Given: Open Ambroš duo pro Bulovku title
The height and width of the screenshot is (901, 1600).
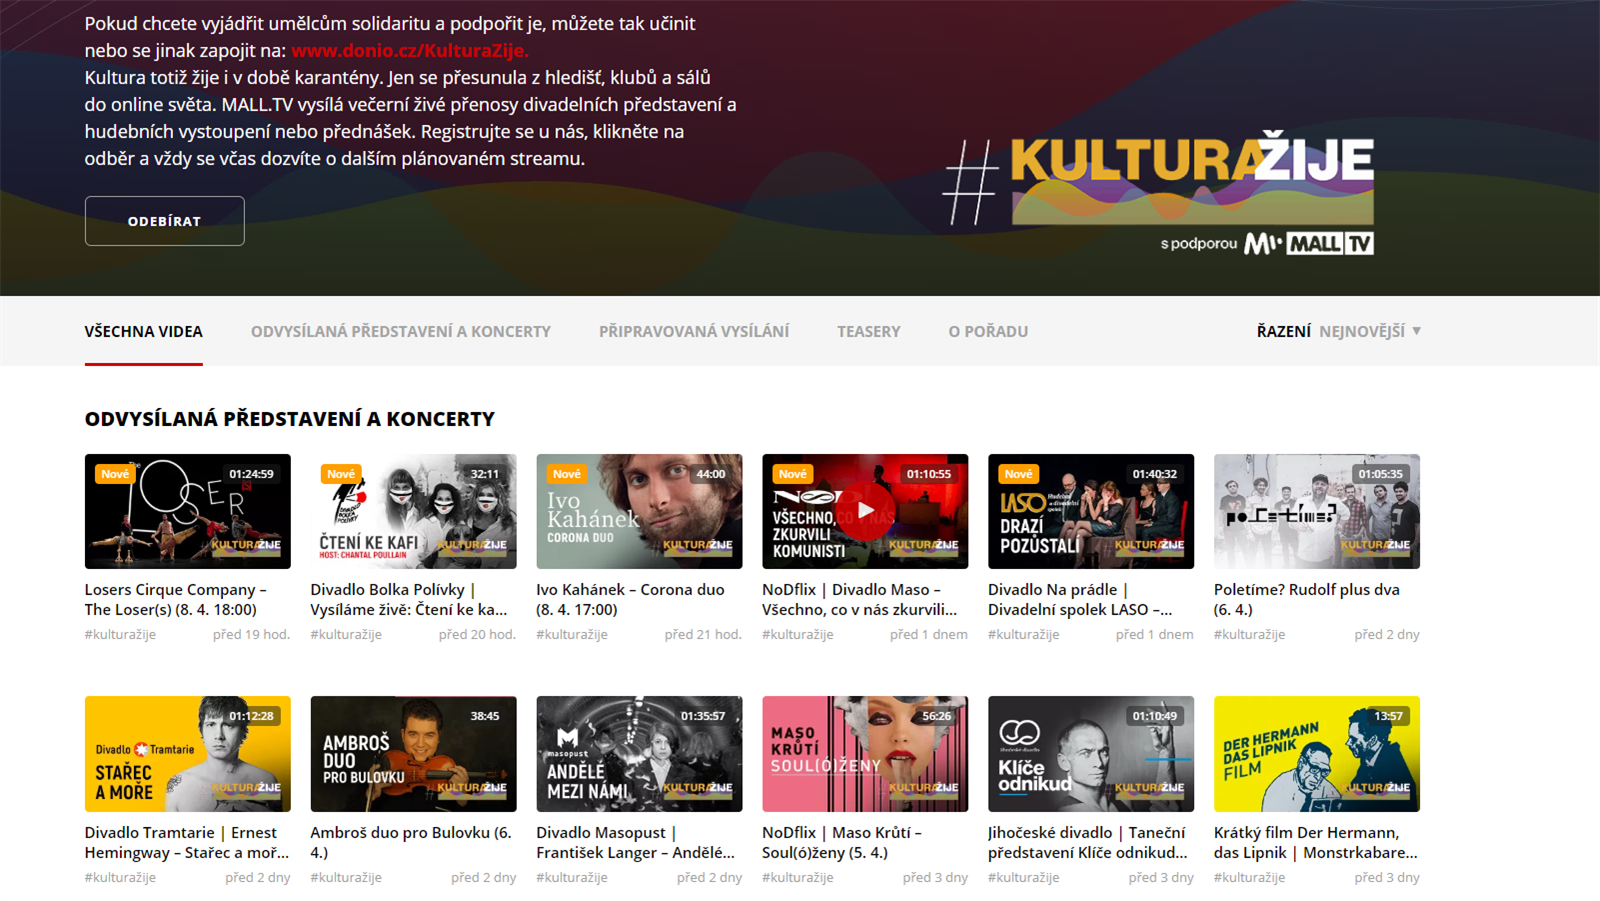Looking at the screenshot, I should [410, 842].
